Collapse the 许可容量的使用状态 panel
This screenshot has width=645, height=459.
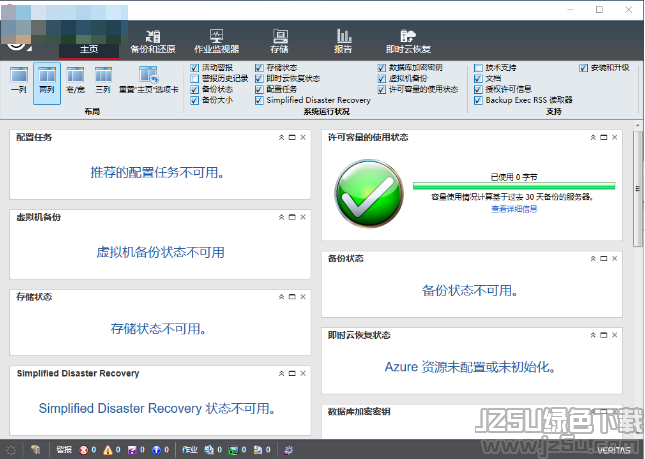click(593, 137)
